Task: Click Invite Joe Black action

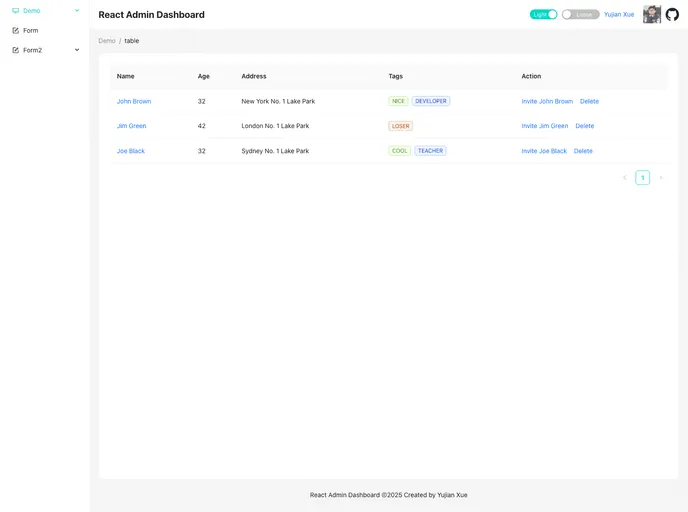Action: coord(544,151)
